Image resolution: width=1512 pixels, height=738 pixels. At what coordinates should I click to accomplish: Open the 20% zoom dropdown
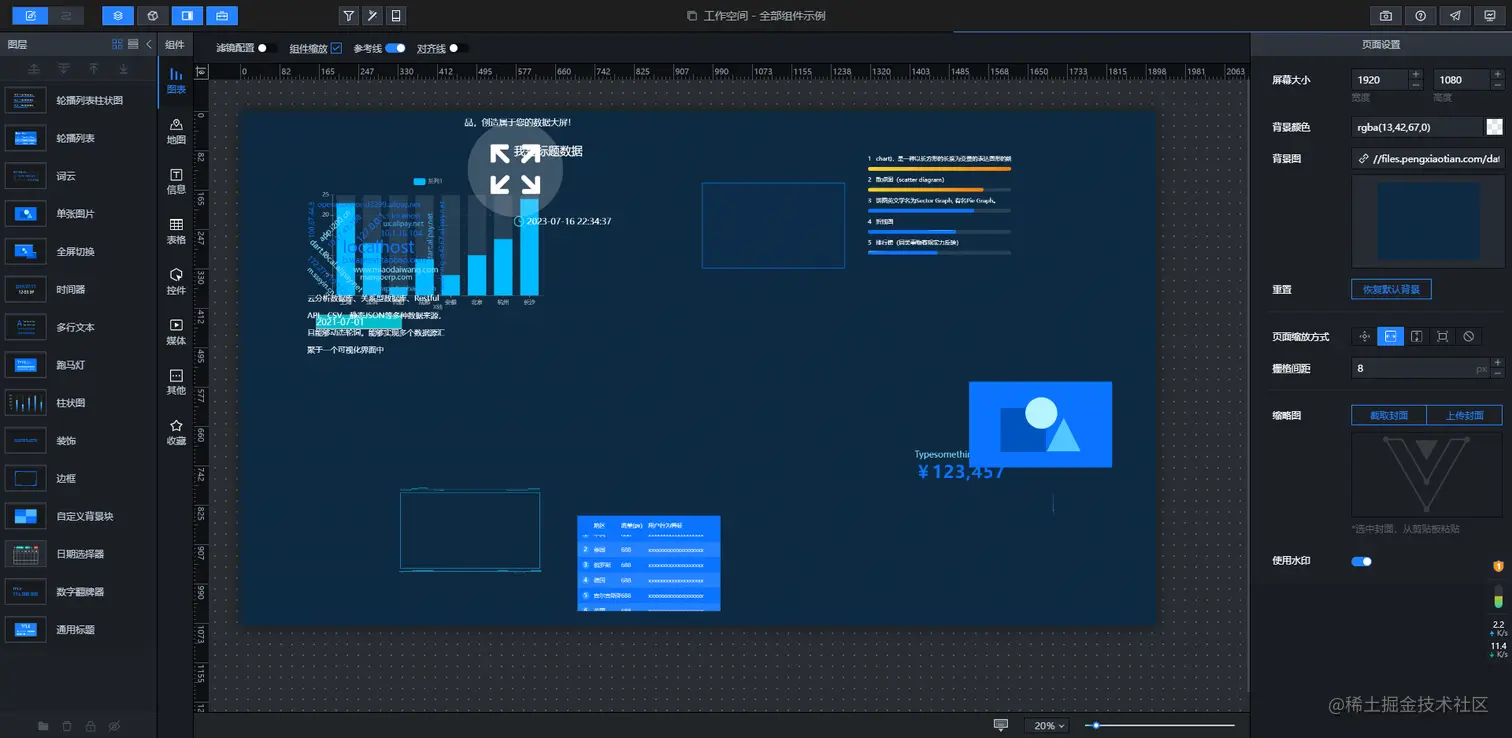(x=1047, y=726)
